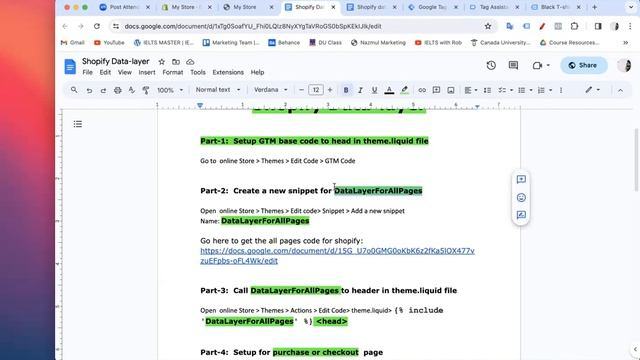Open version history clock icon
This screenshot has width=640, height=360.
[x=491, y=65]
